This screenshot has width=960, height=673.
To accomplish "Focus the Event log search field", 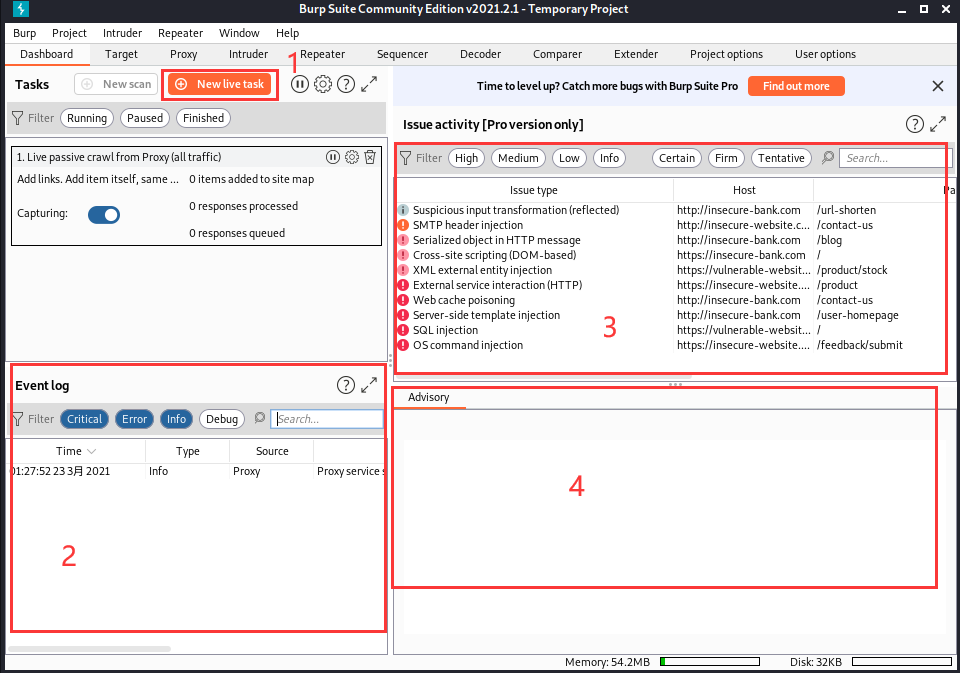I will click(x=327, y=419).
